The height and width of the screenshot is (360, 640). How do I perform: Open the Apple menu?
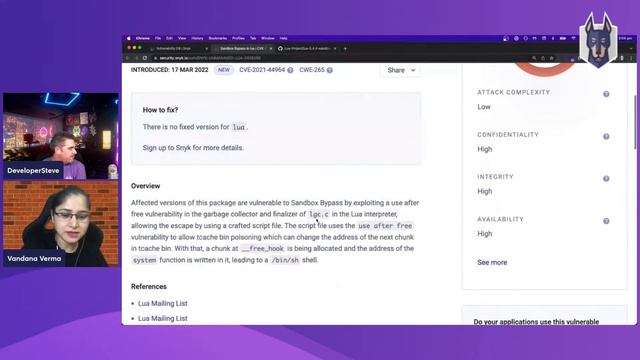(129, 38)
